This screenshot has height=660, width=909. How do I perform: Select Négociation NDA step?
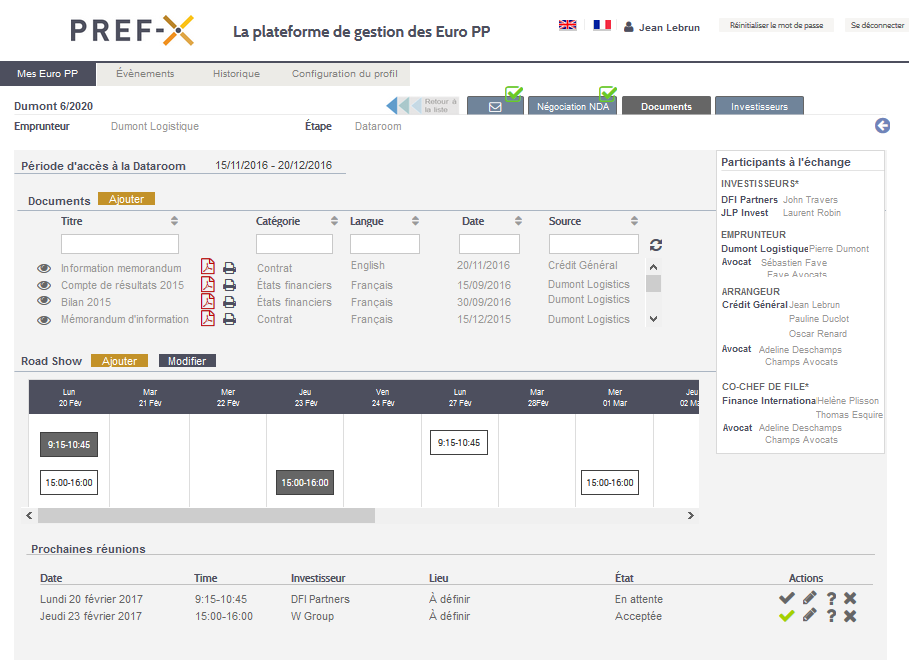573,107
